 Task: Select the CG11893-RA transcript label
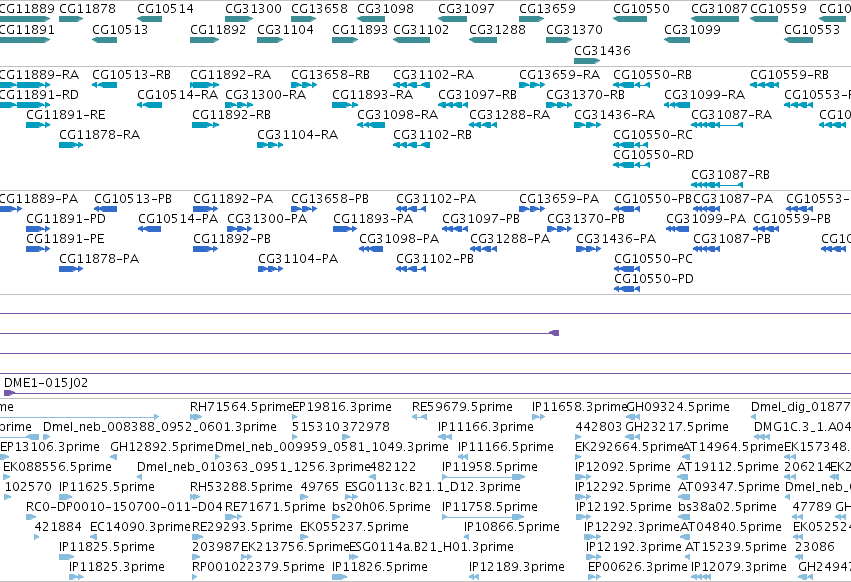coord(372,94)
